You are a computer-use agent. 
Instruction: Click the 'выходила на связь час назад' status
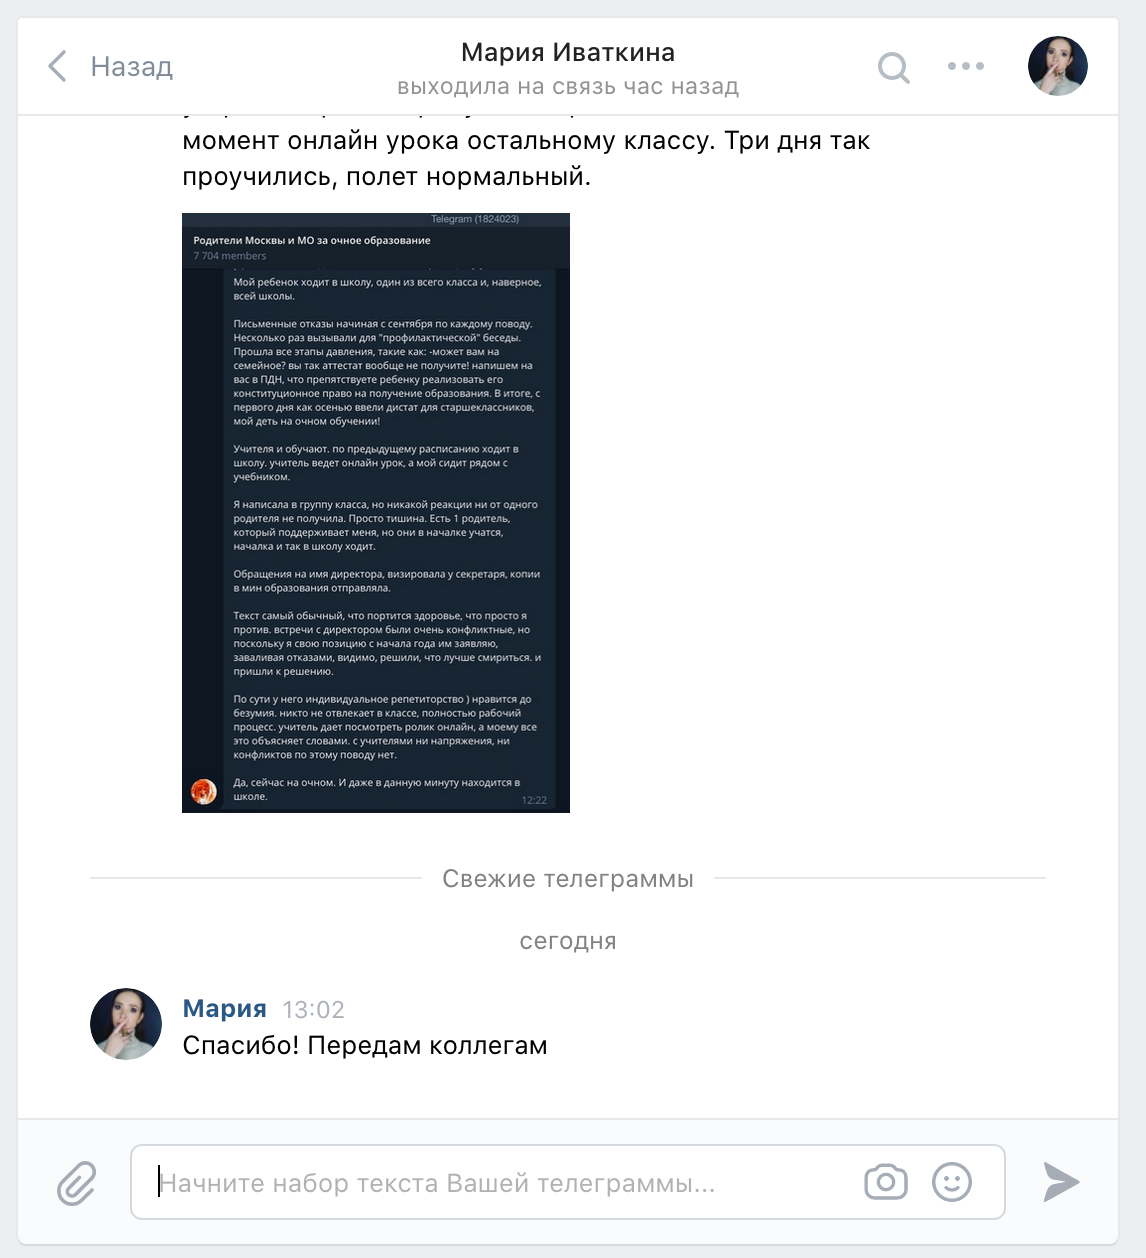568,87
